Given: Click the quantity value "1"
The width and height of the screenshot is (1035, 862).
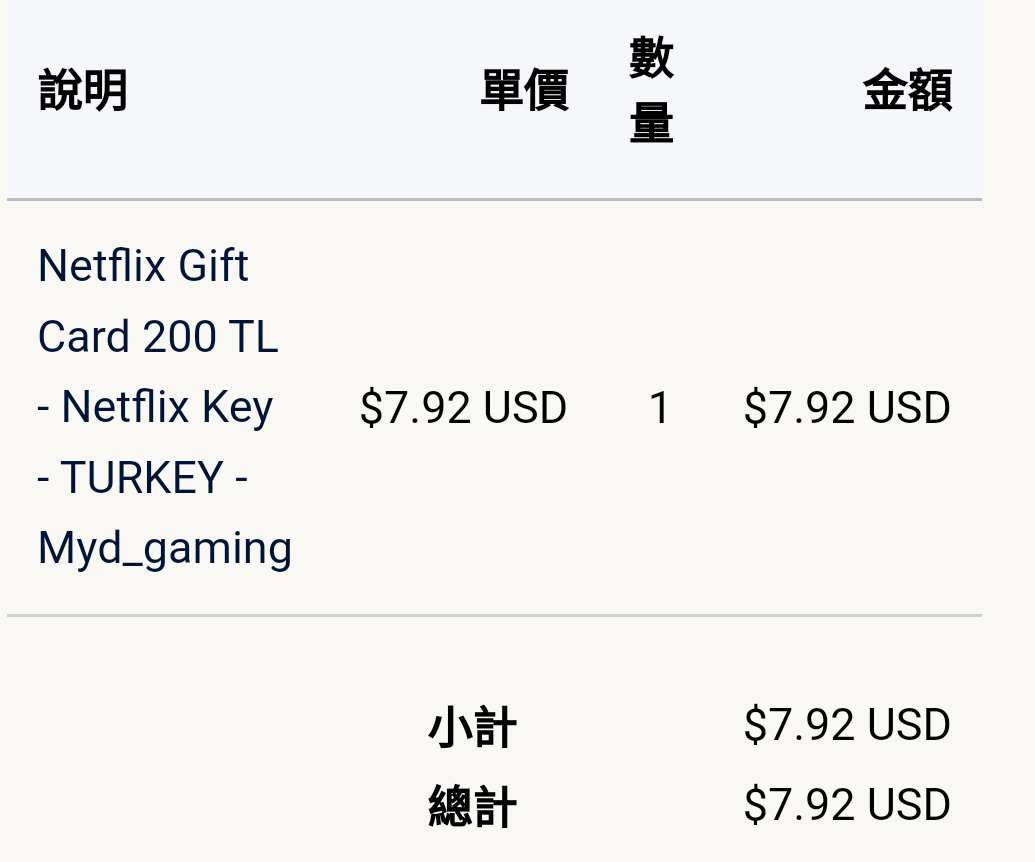Looking at the screenshot, I should (x=659, y=408).
